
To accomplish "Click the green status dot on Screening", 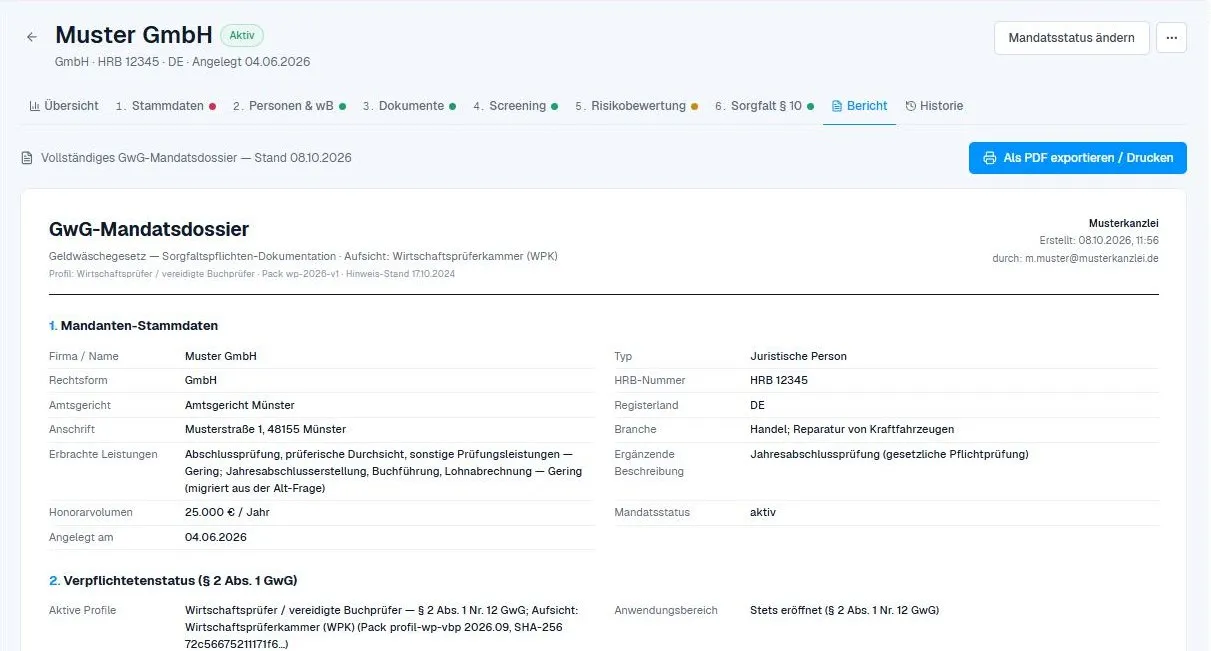I will point(554,106).
